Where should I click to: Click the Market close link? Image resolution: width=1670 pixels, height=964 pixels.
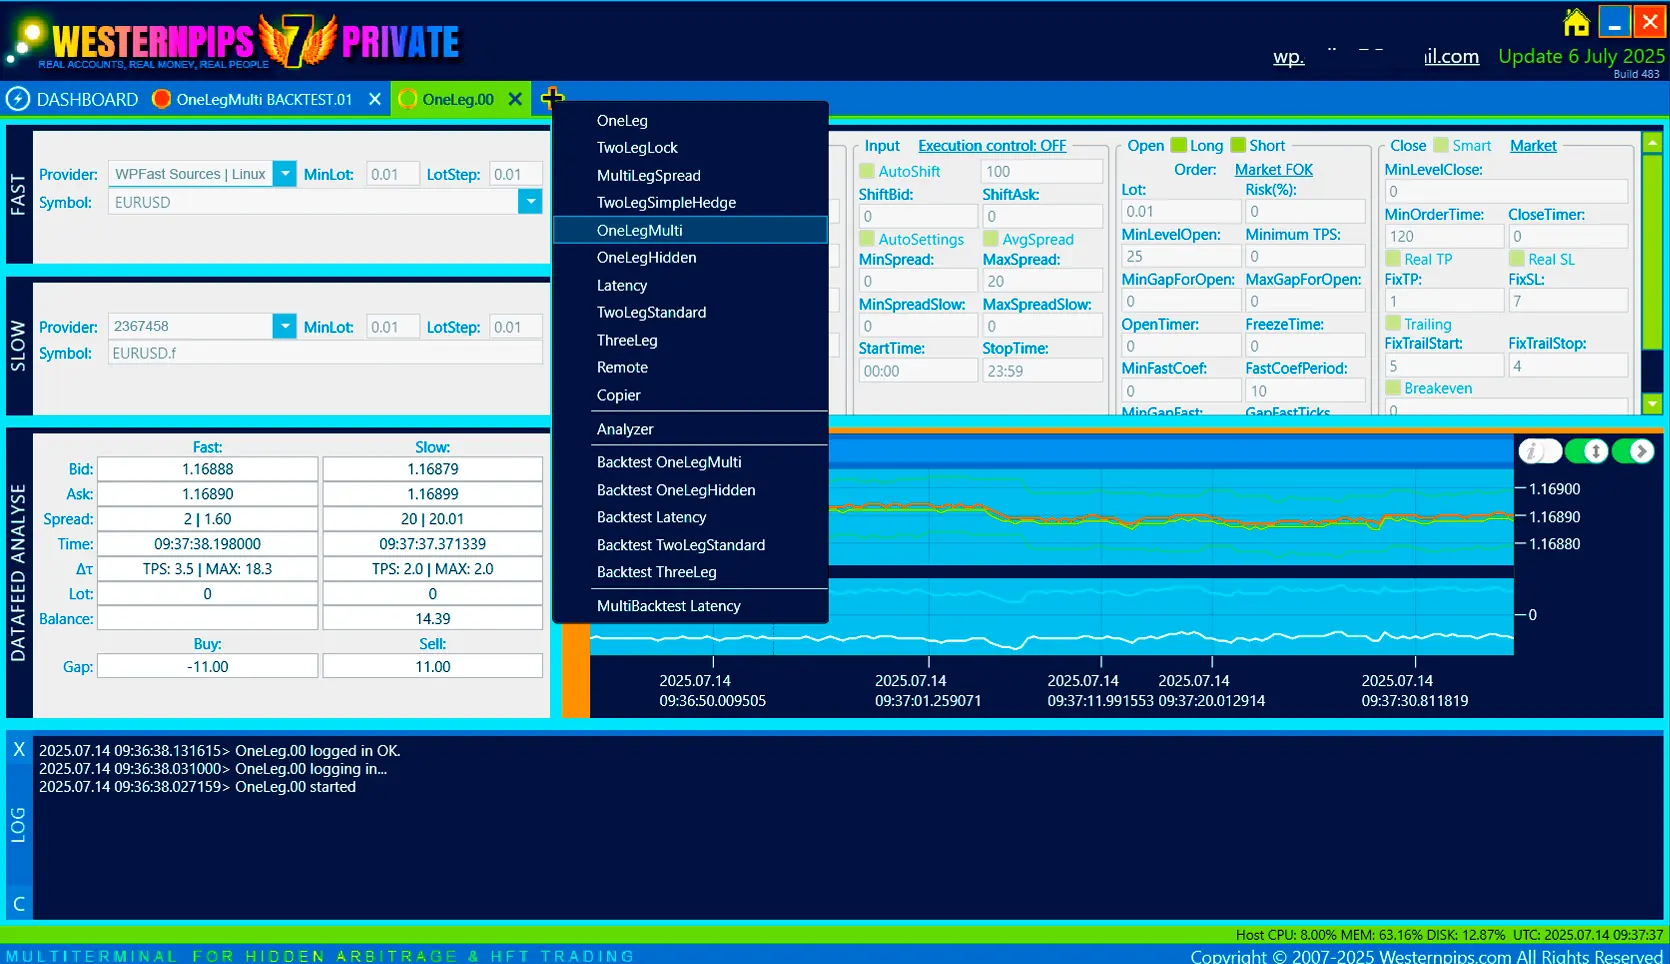(1533, 146)
